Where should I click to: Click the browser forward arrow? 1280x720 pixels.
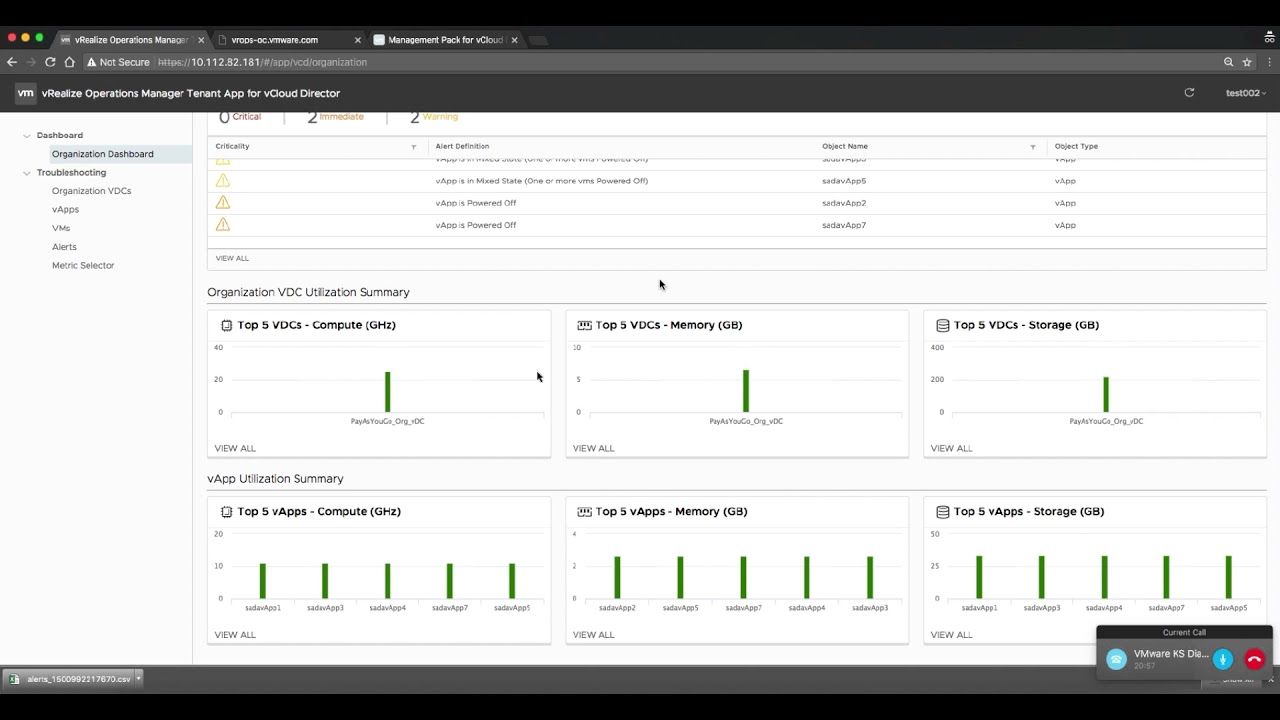(x=31, y=62)
